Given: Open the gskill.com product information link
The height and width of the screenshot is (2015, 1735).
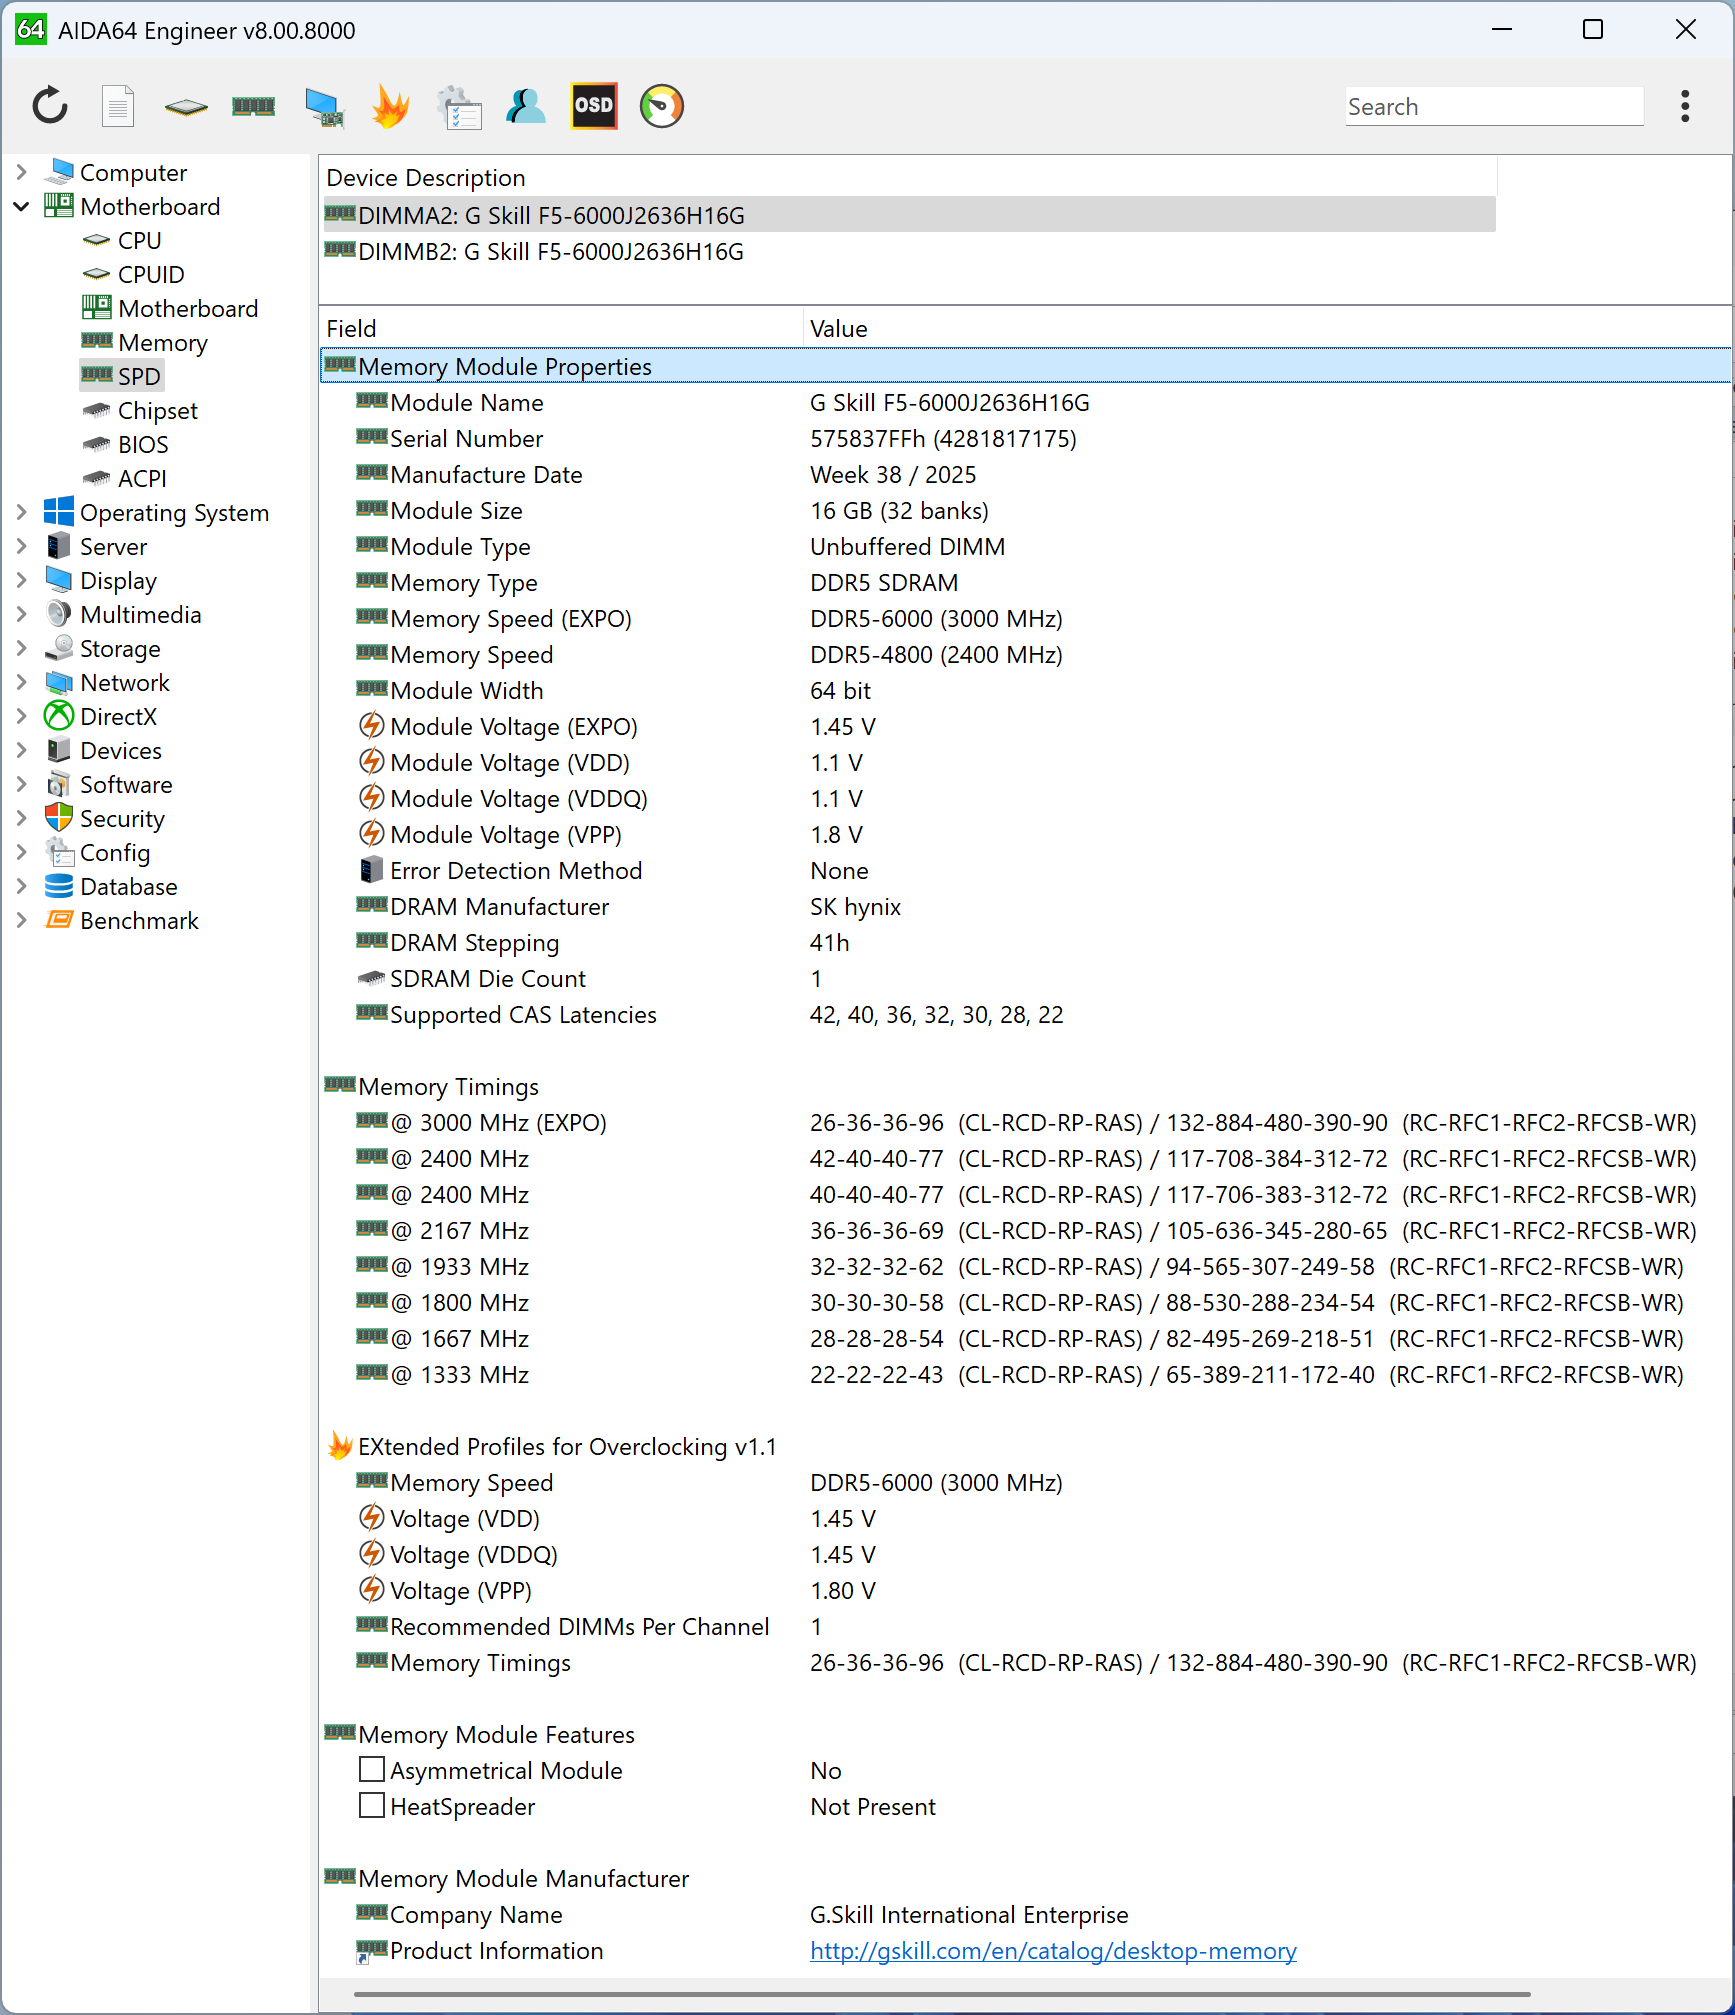Looking at the screenshot, I should click(x=1052, y=1951).
